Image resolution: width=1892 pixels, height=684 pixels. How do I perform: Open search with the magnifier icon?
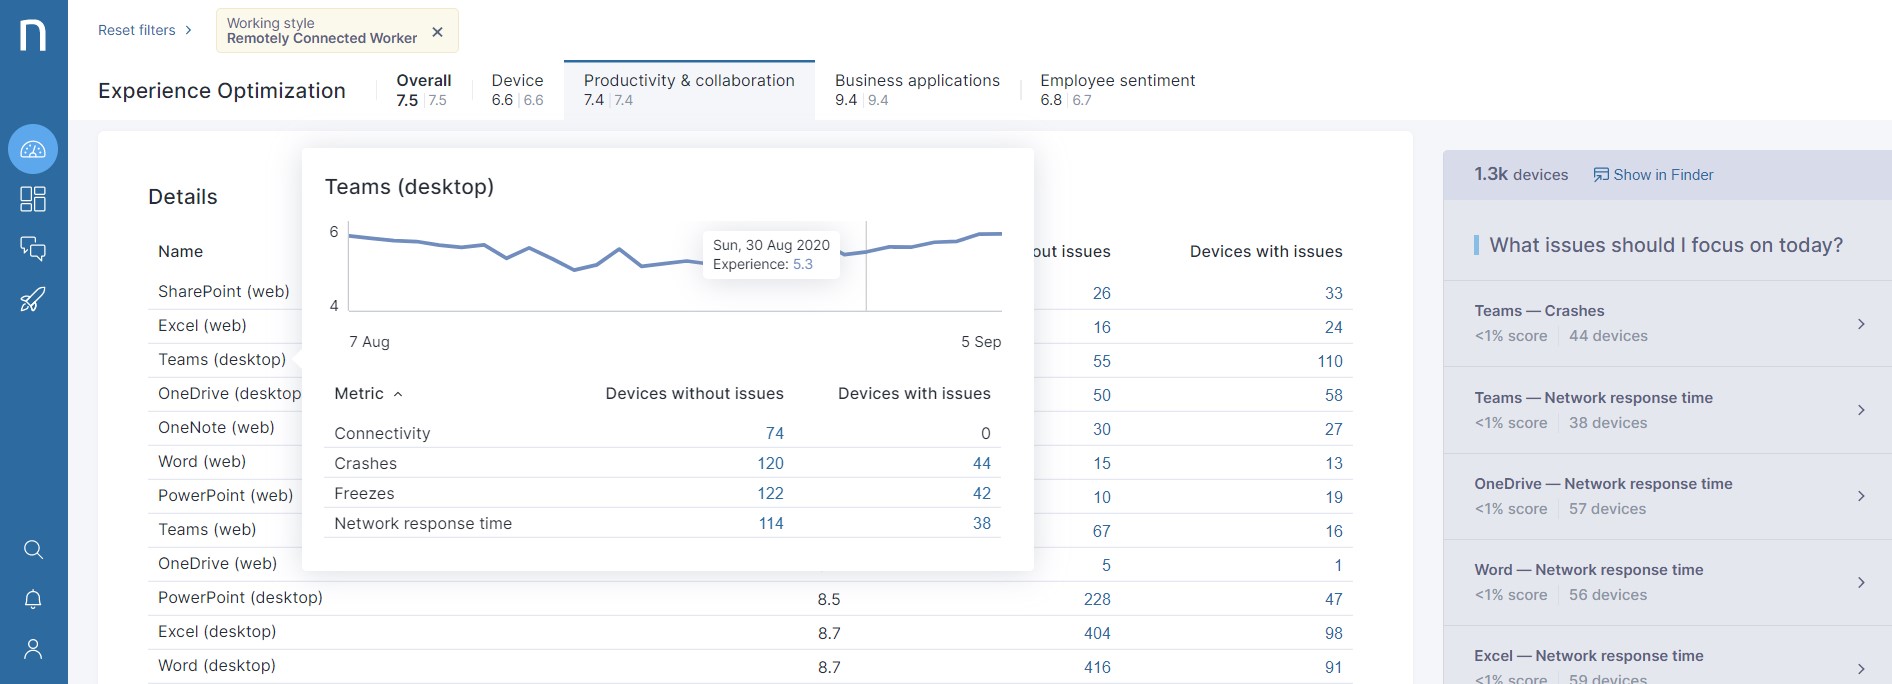click(33, 549)
